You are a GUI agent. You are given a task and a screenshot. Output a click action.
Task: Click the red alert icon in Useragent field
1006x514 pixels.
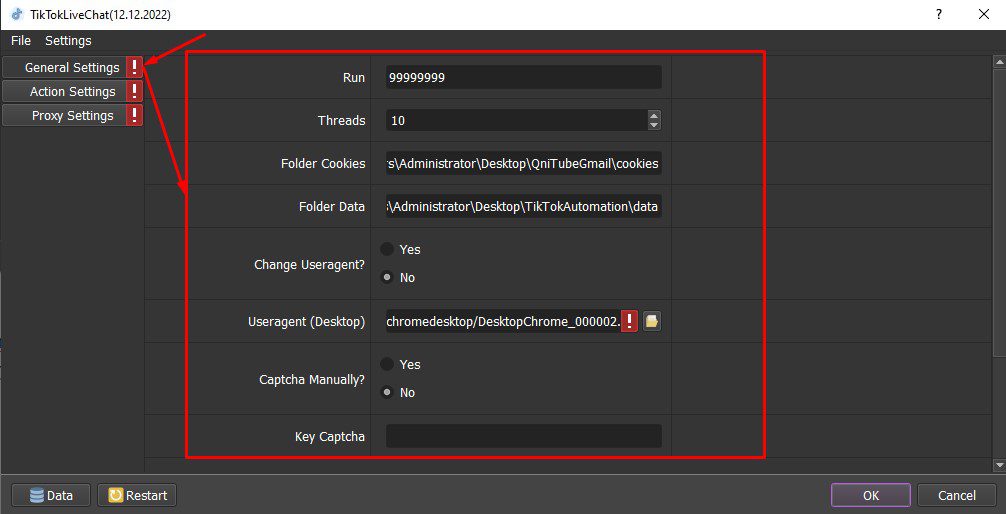click(630, 321)
